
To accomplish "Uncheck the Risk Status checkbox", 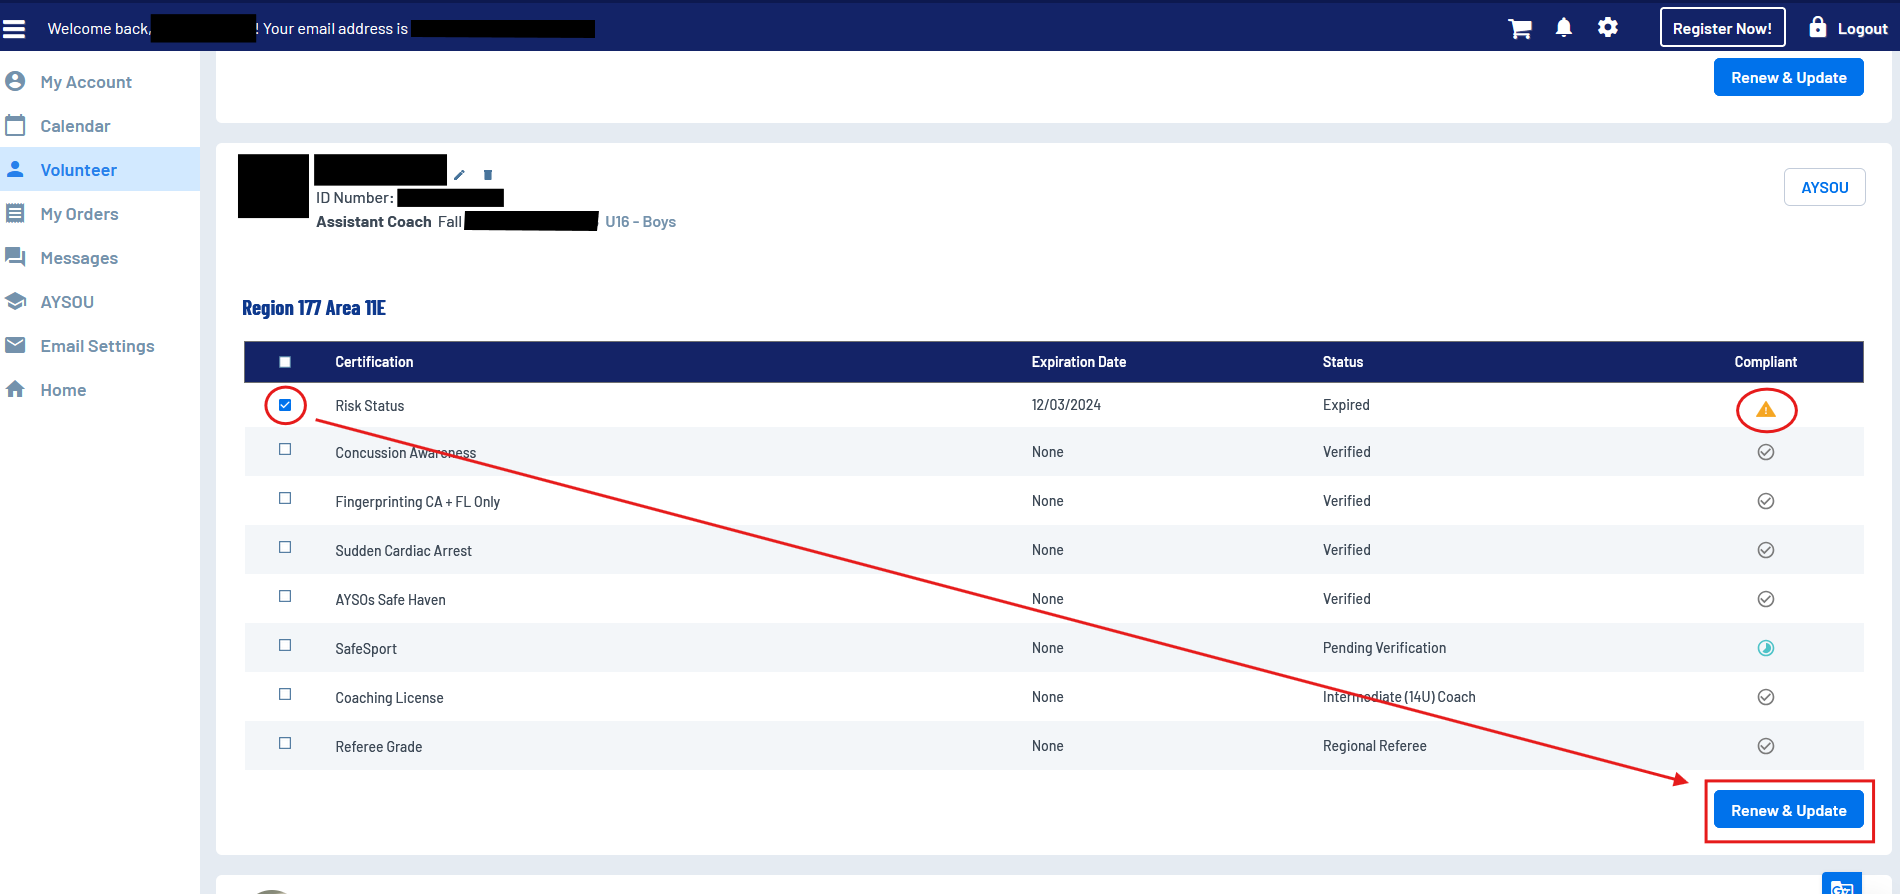I will pos(285,405).
